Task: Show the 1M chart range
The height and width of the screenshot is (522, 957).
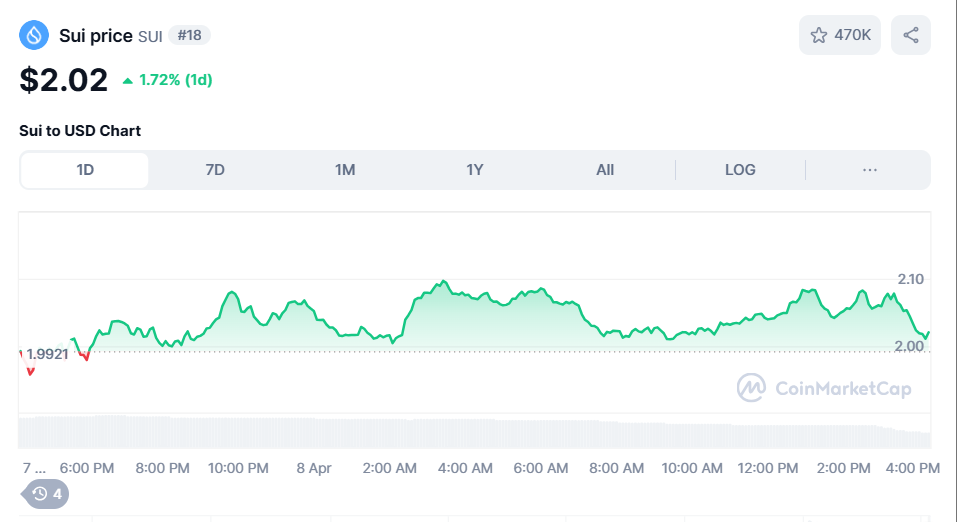Action: click(345, 170)
